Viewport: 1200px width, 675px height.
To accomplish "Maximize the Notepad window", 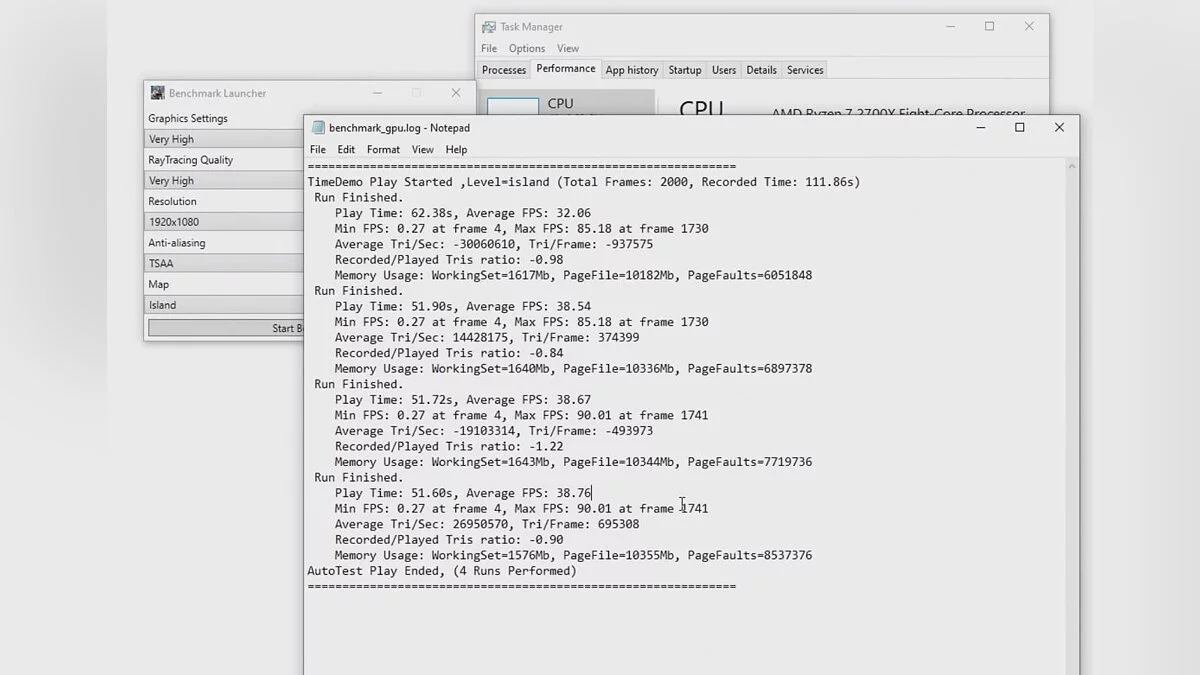I will click(x=1020, y=127).
